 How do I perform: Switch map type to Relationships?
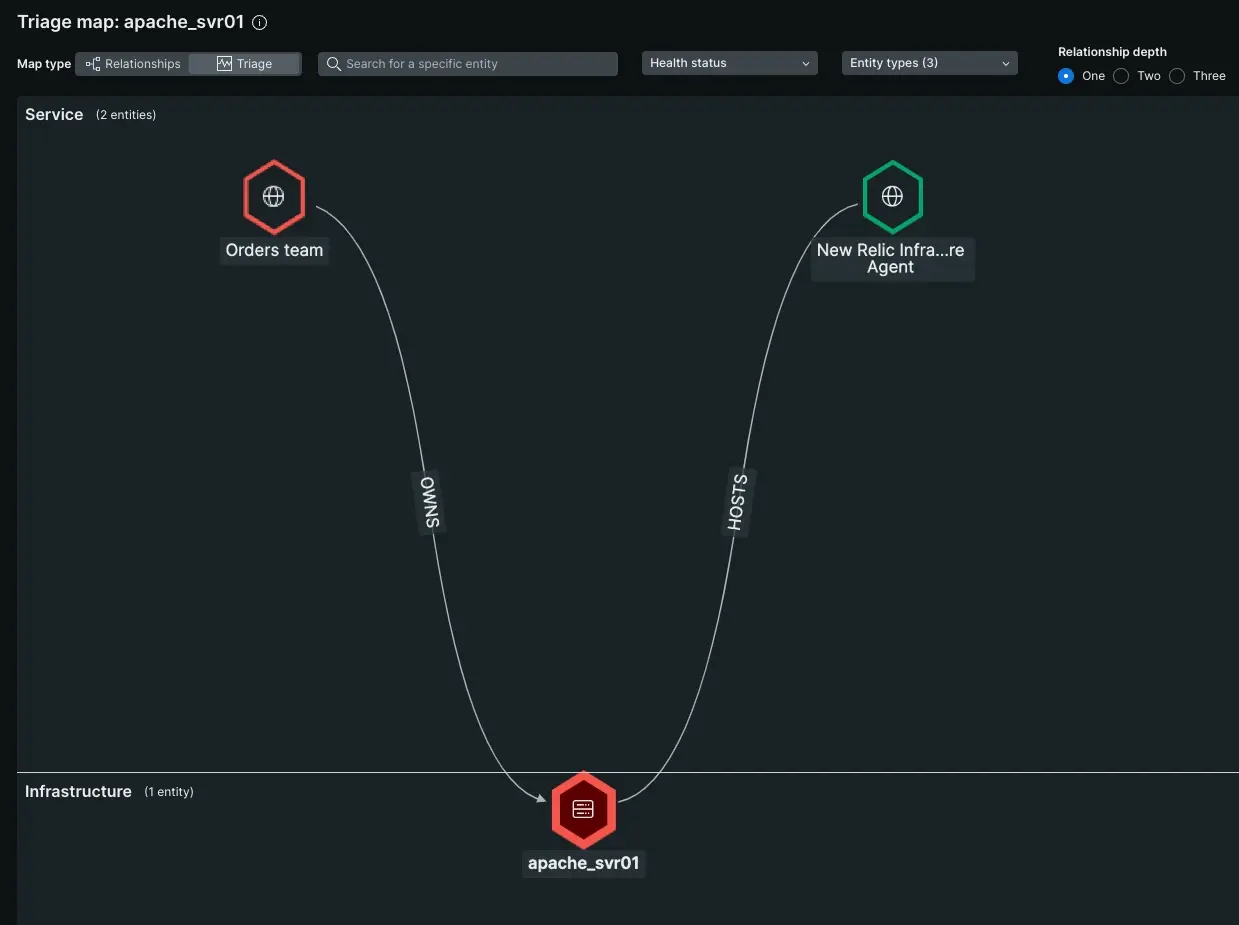134,64
